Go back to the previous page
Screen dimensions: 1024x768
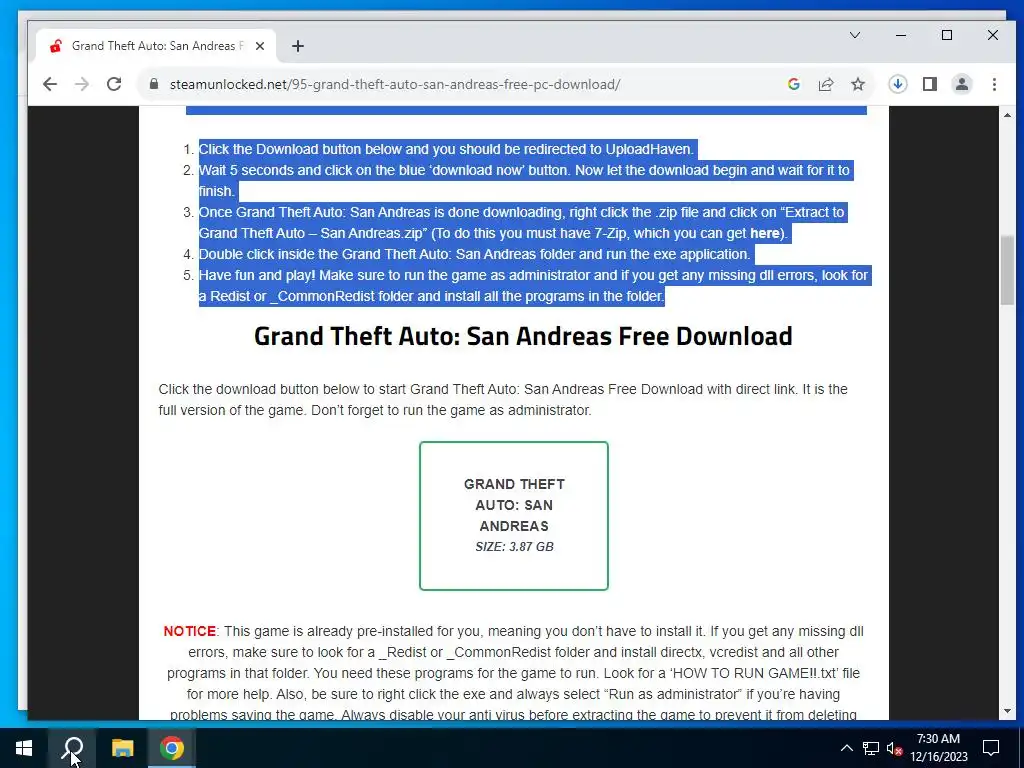[x=50, y=84]
